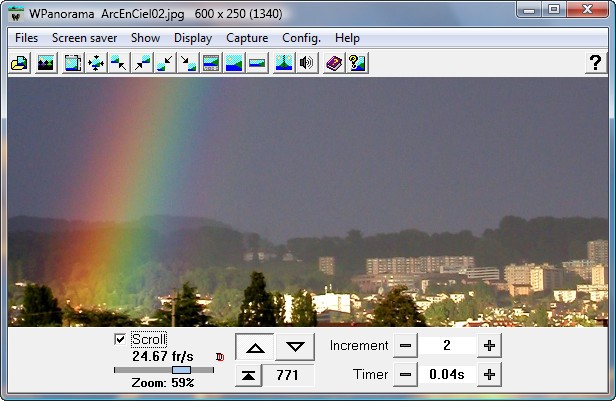The image size is (616, 401).
Task: Click the Timer label
Action: pyautogui.click(x=370, y=375)
